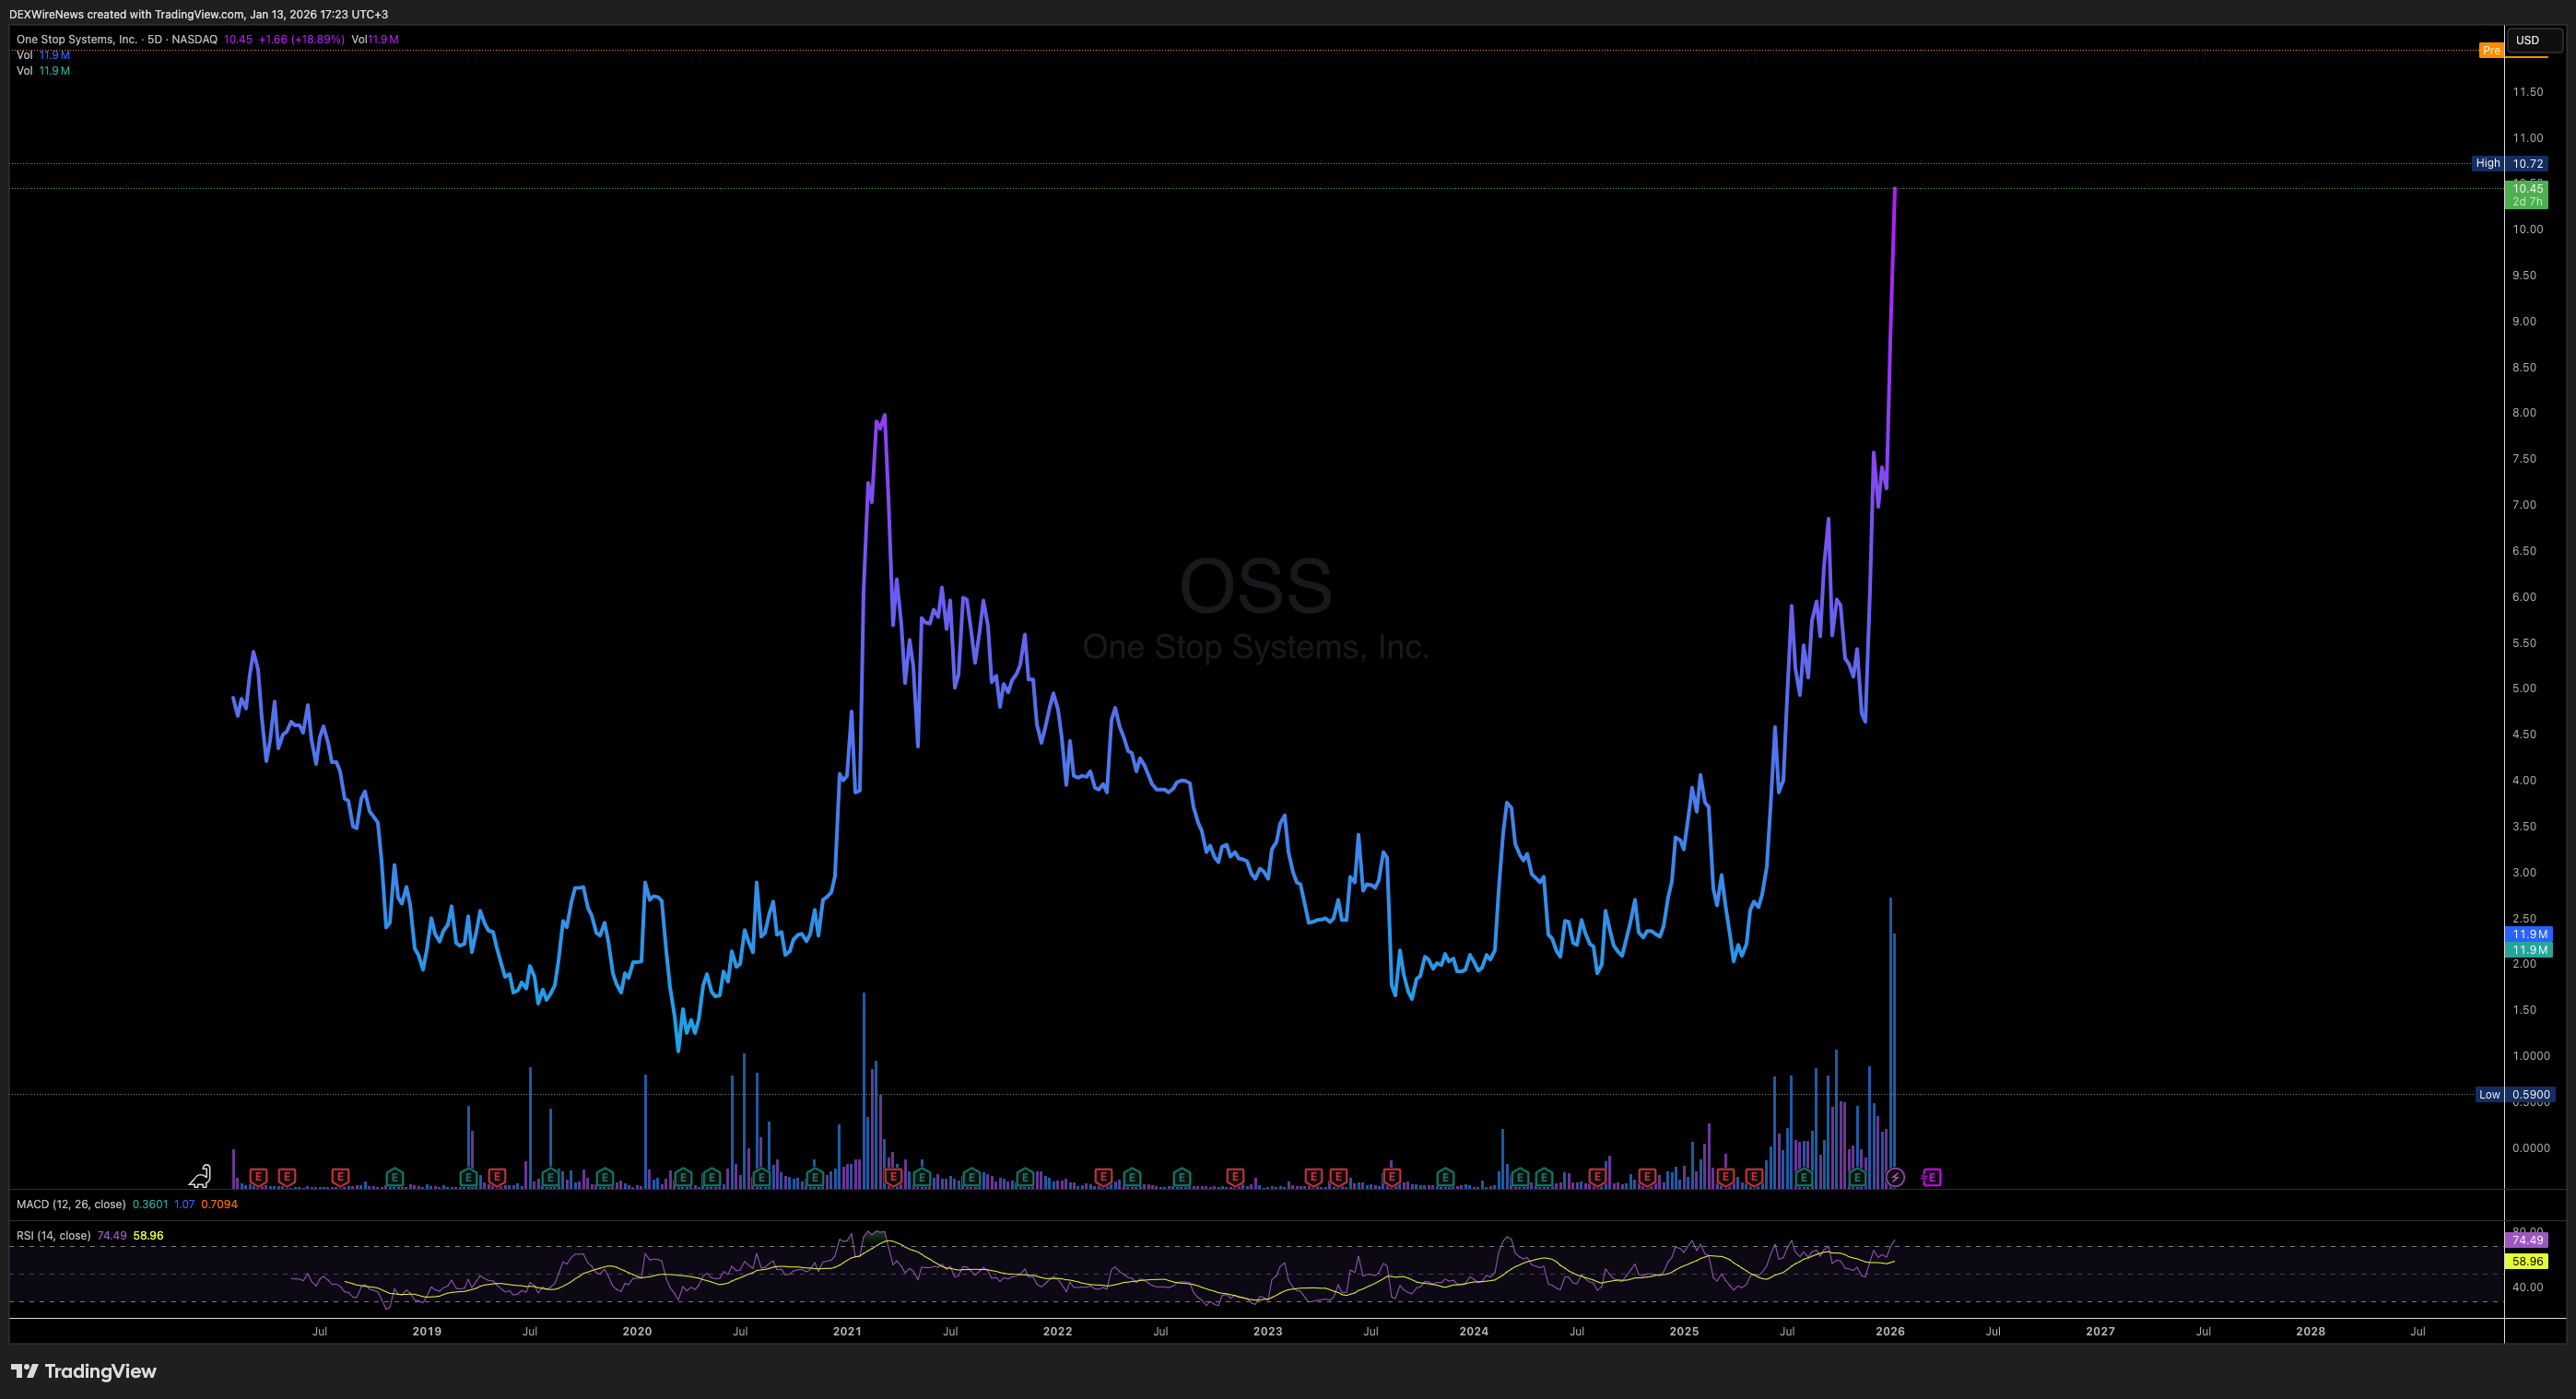Screen dimensions: 2576x1399
Task: Click the magenta upcoming earnings E icon
Action: point(1931,1177)
